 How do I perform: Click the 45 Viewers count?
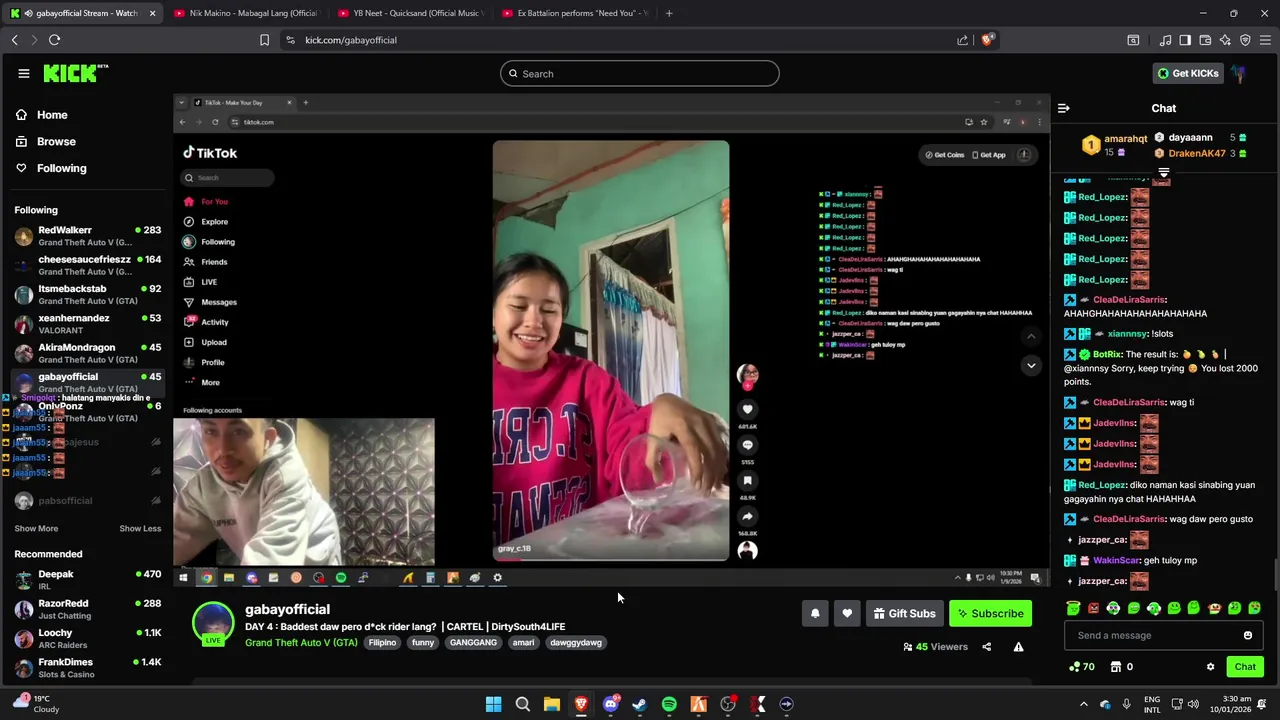point(936,647)
